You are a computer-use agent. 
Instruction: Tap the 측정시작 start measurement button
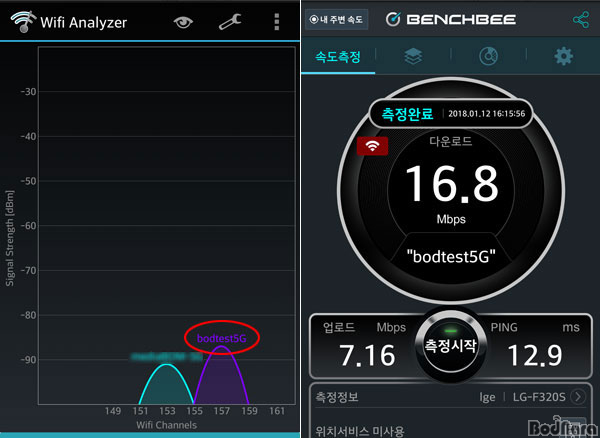coord(451,346)
